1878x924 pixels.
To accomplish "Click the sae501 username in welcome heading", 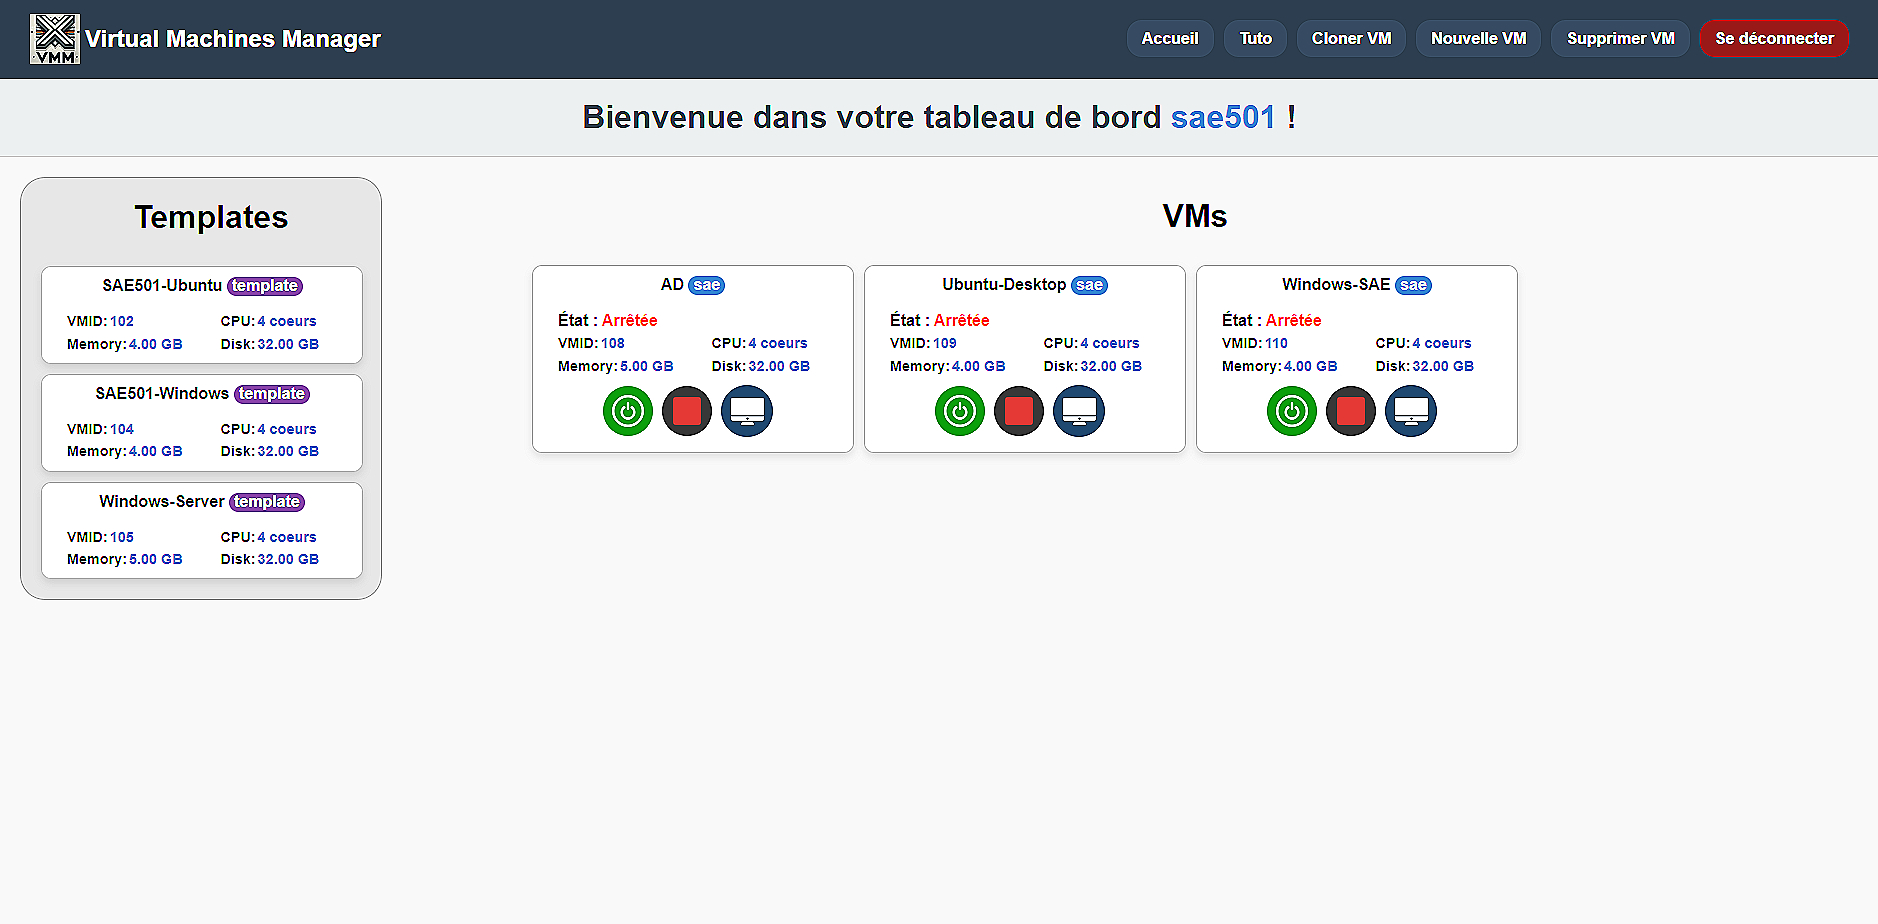I will pyautogui.click(x=1223, y=118).
